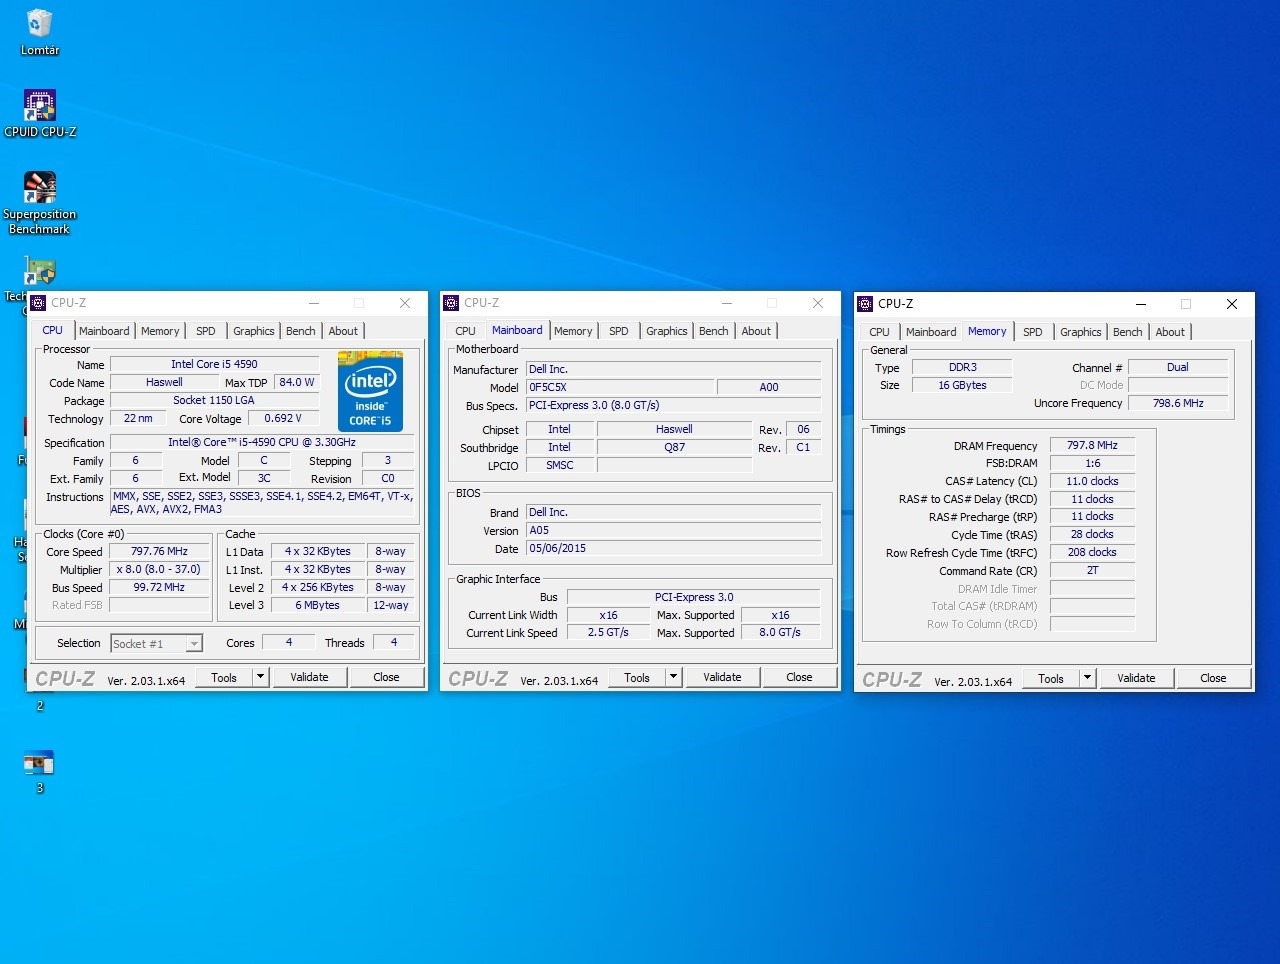Open the desktop image file named 3
Screen dimensions: 1280x964
click(x=40, y=770)
